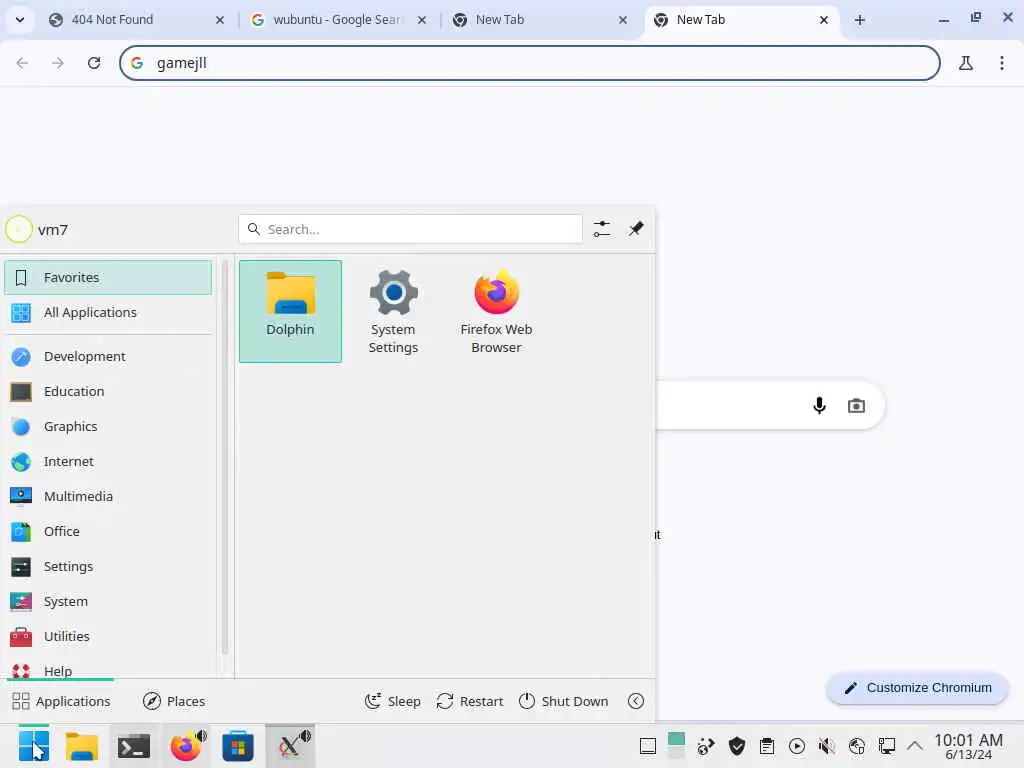Screen dimensions: 1024x768
Task: Click the taskbar Start menu button
Action: pos(34,746)
